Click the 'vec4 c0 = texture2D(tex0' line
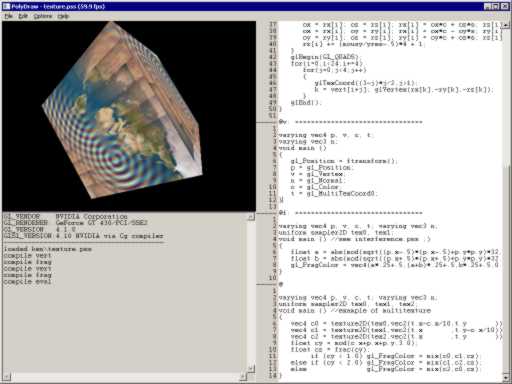Image resolution: width=512 pixels, height=384 pixels. pyautogui.click(x=396, y=323)
